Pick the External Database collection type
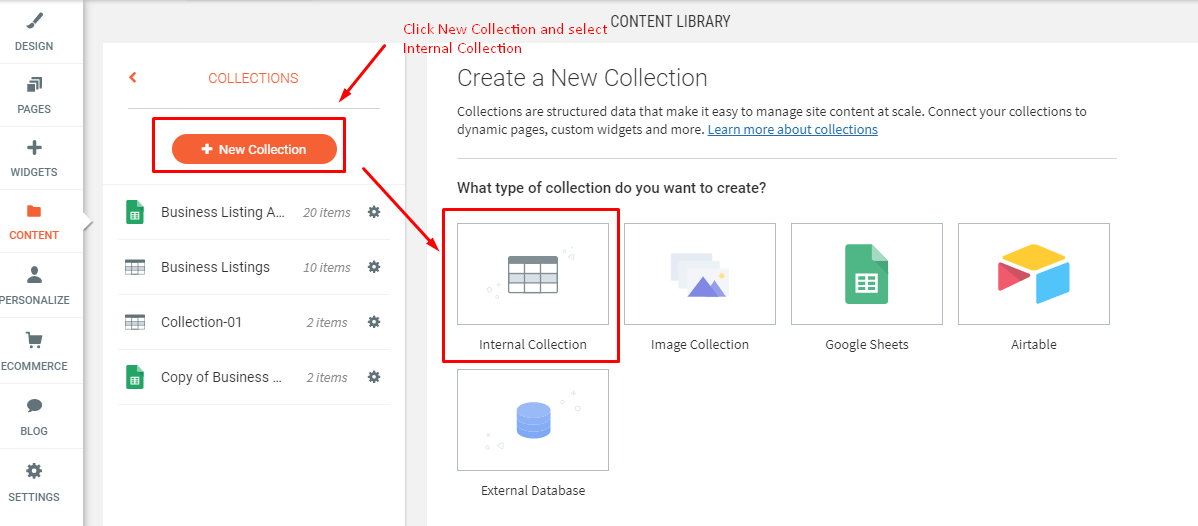The width and height of the screenshot is (1198, 526). (532, 420)
